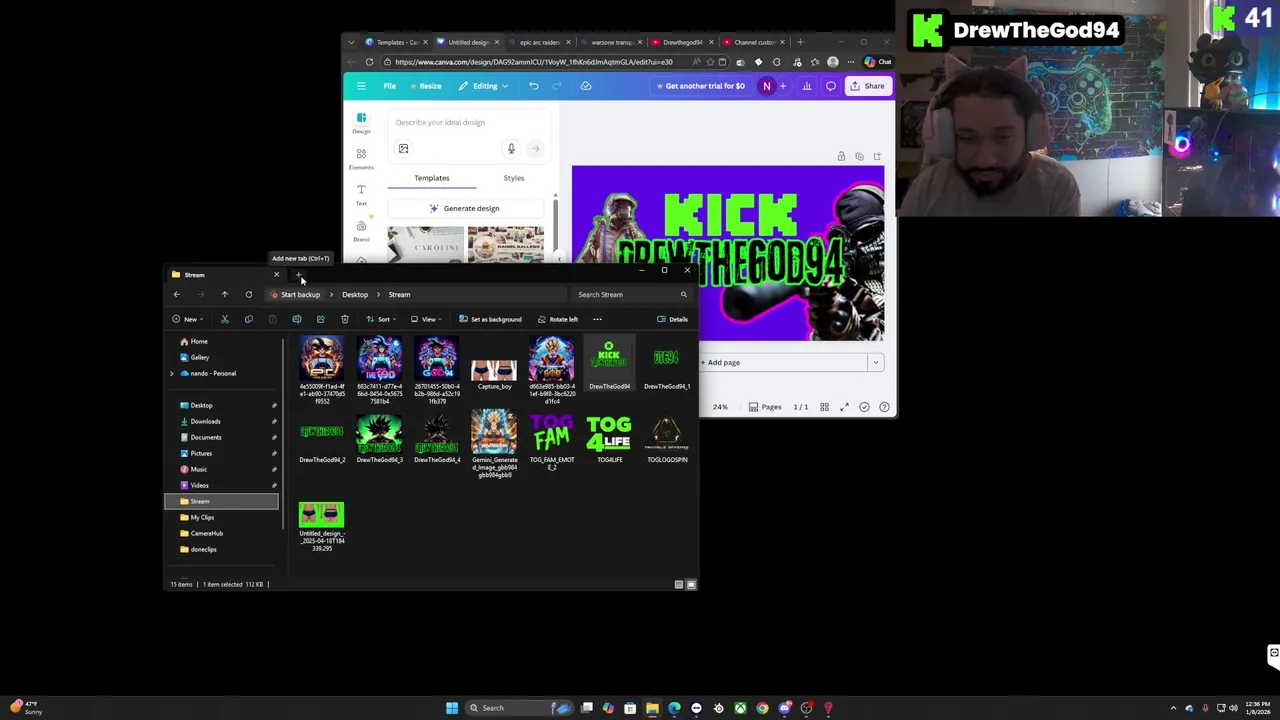1280x720 pixels.
Task: Open Xbox app from the taskbar
Action: pyautogui.click(x=740, y=708)
